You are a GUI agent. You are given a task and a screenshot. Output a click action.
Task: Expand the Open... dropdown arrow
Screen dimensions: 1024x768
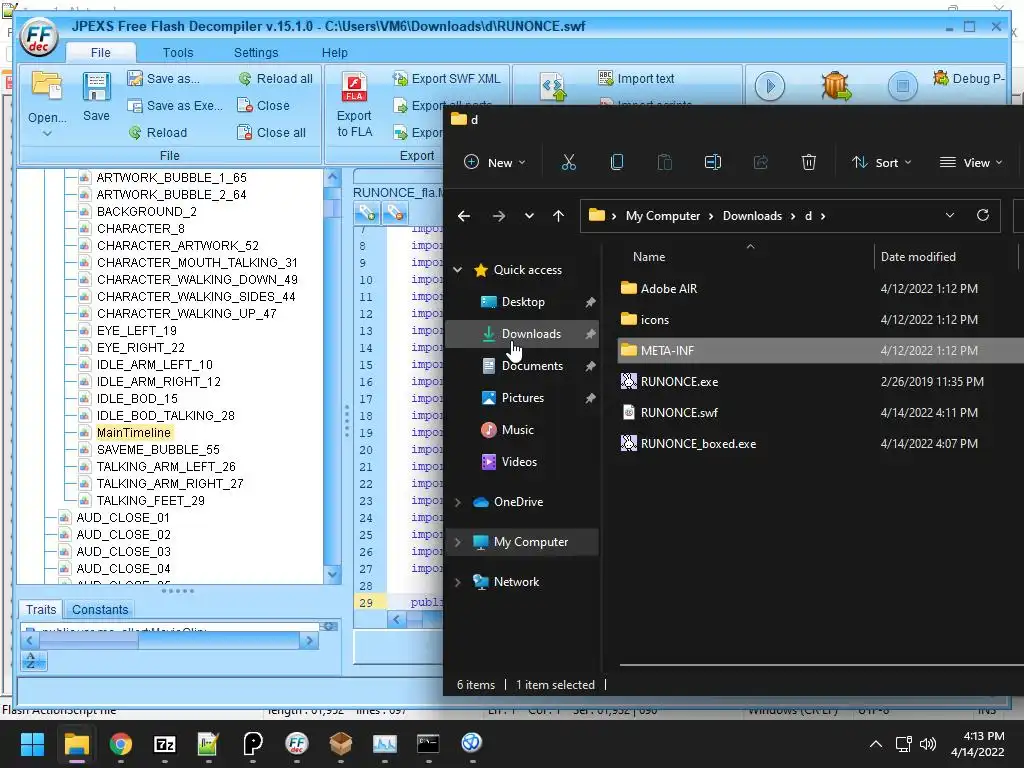point(47,134)
